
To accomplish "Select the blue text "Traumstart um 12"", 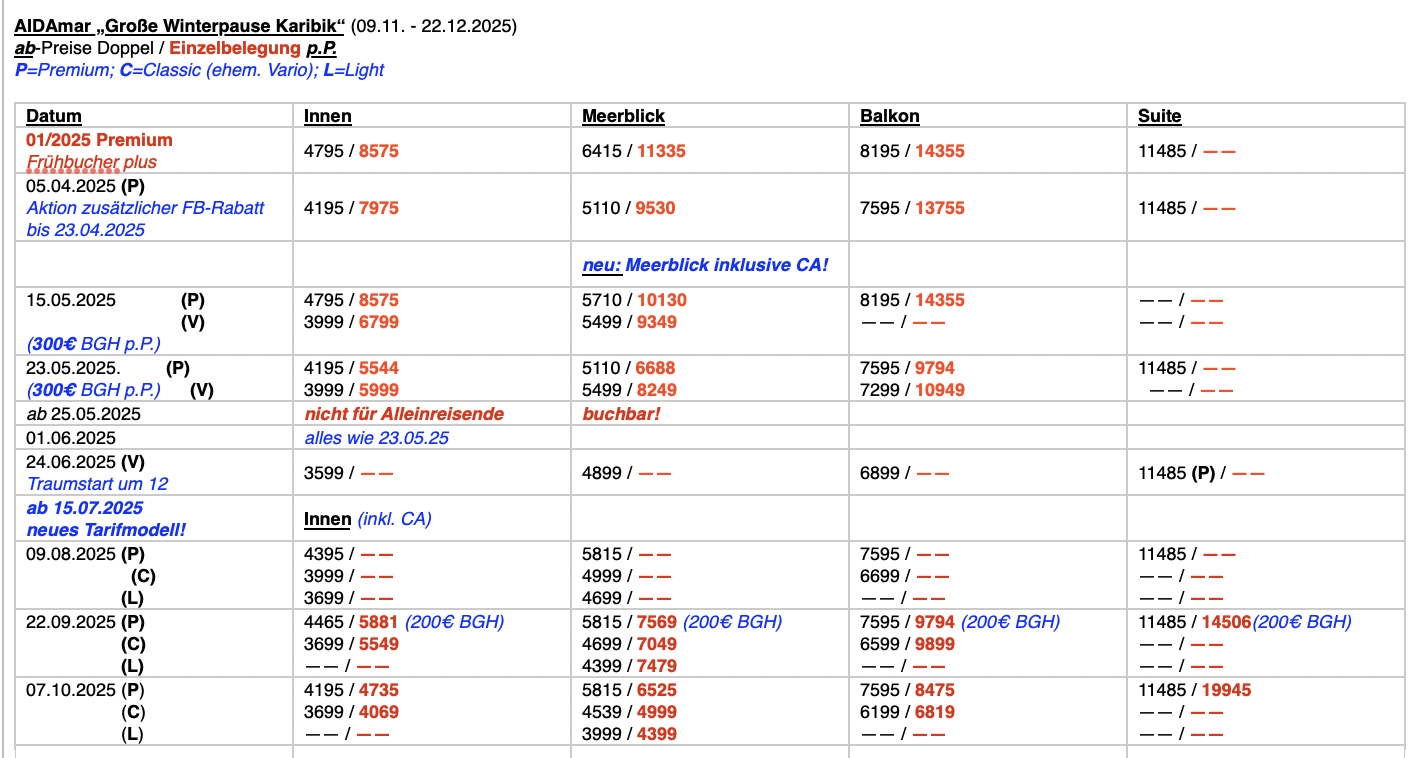I will (x=97, y=484).
